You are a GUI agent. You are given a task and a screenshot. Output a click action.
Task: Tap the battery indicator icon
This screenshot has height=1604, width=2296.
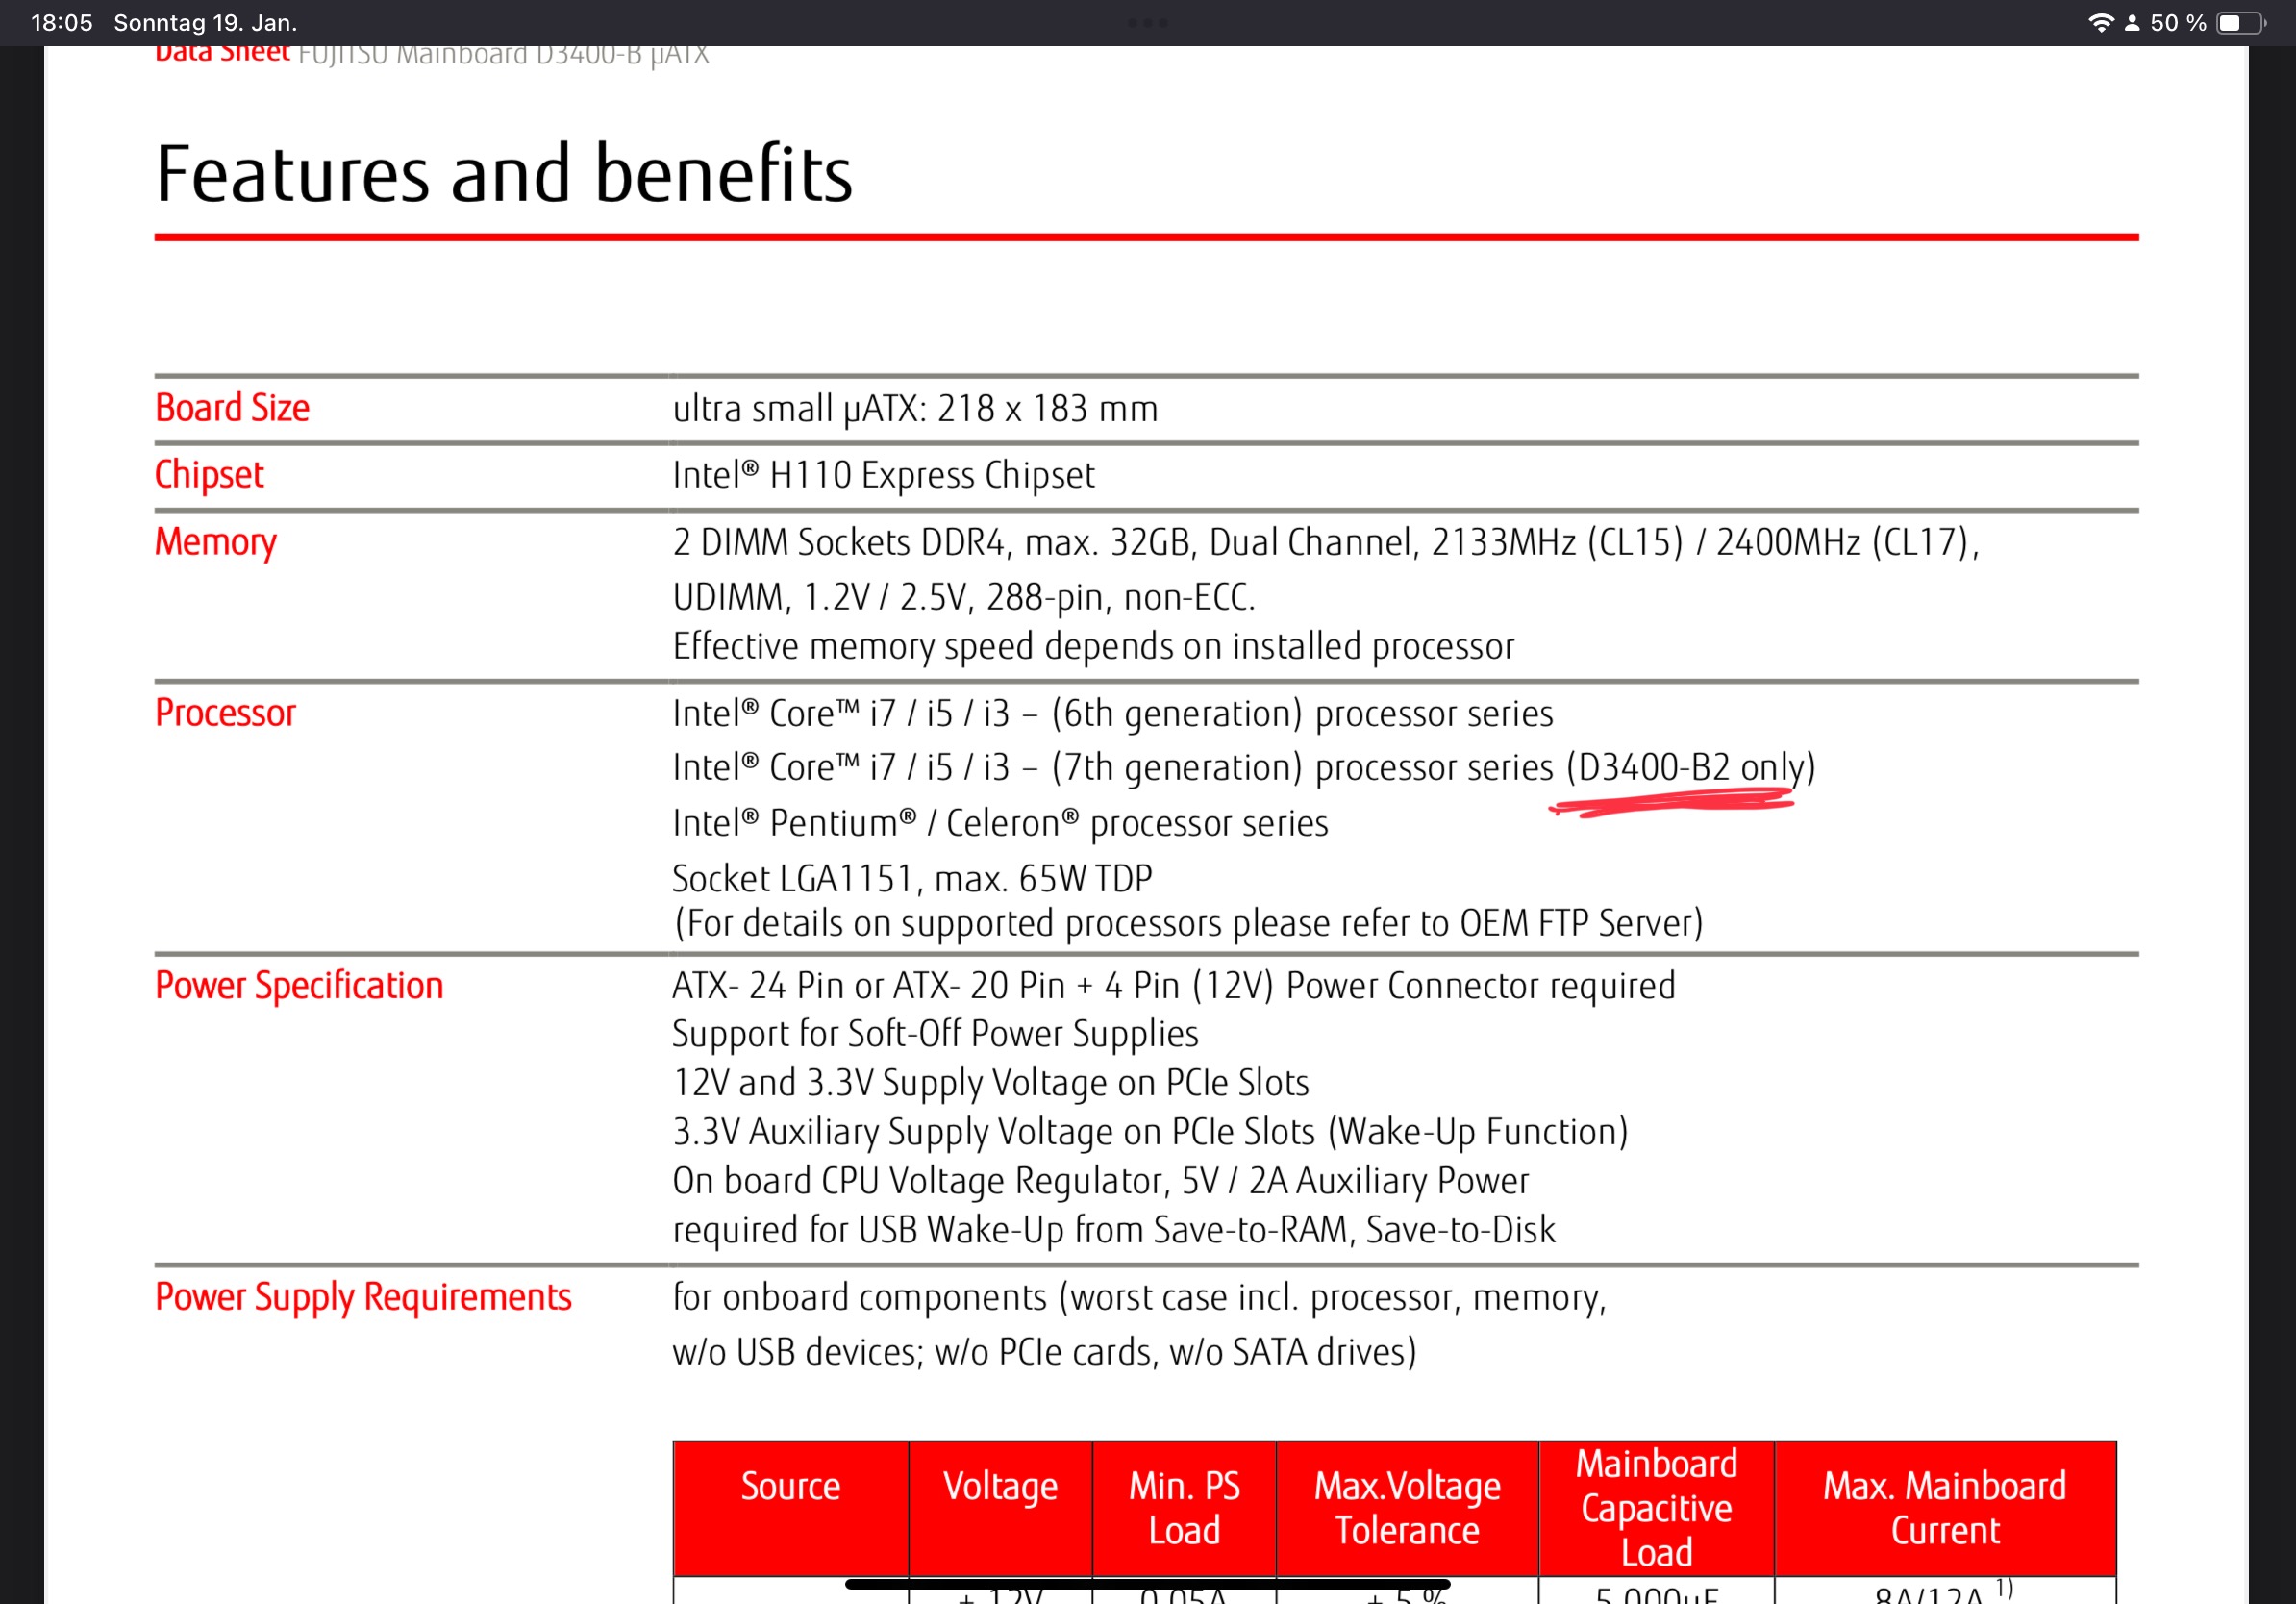pos(2240,23)
